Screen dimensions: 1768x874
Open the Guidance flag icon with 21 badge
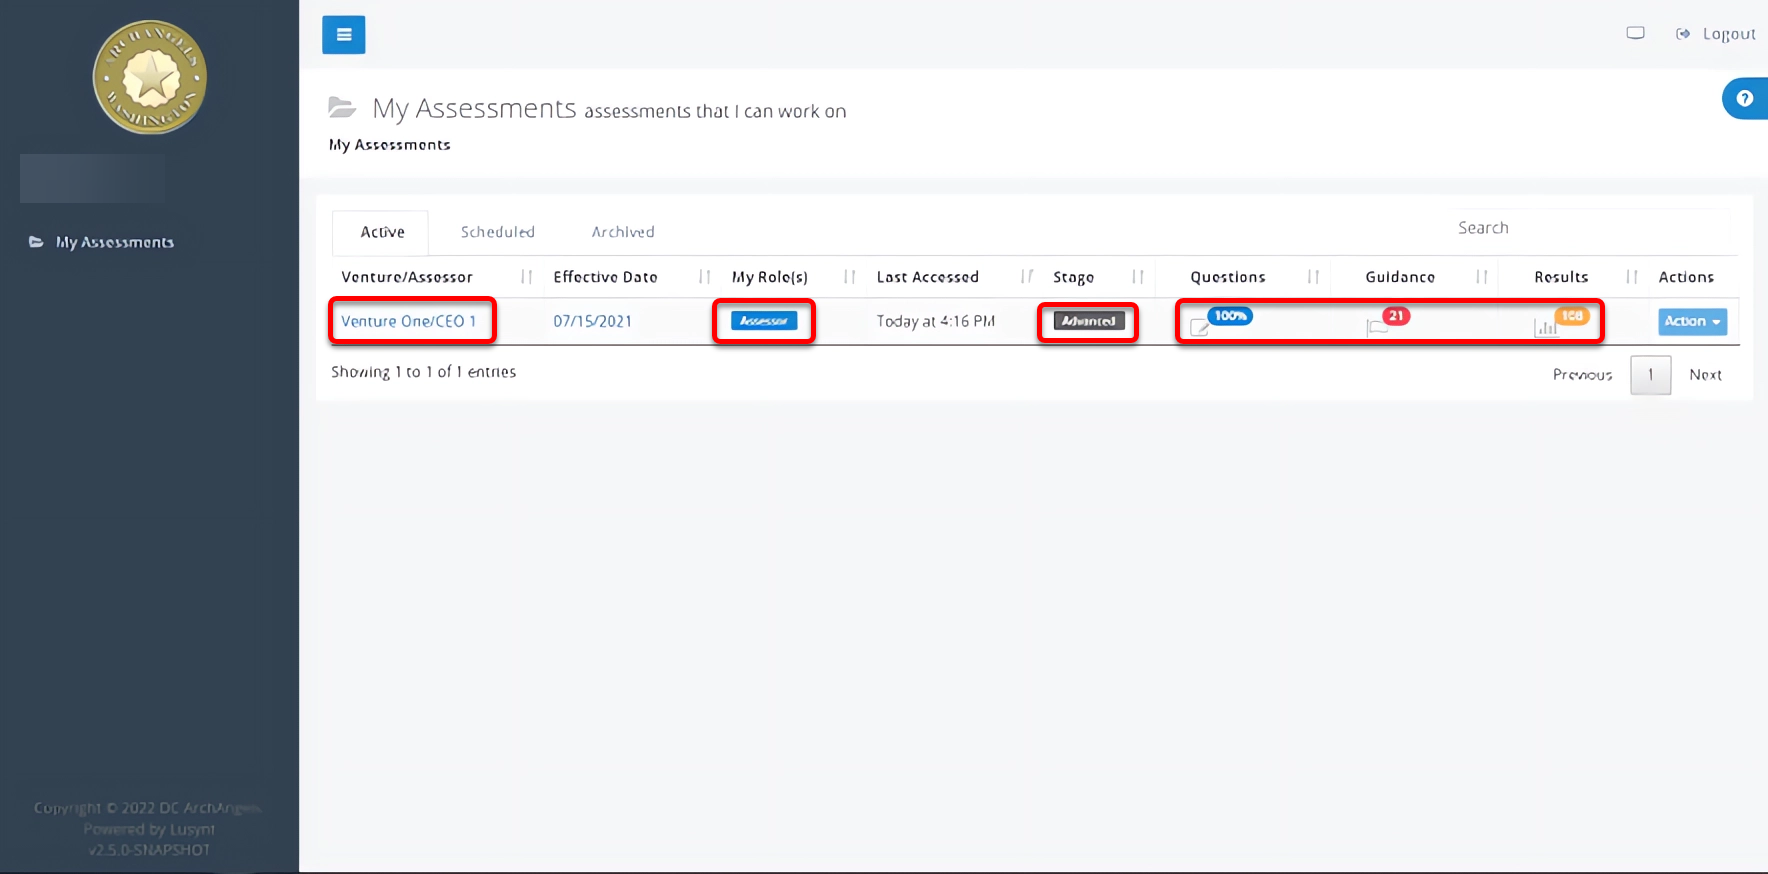pos(1377,327)
